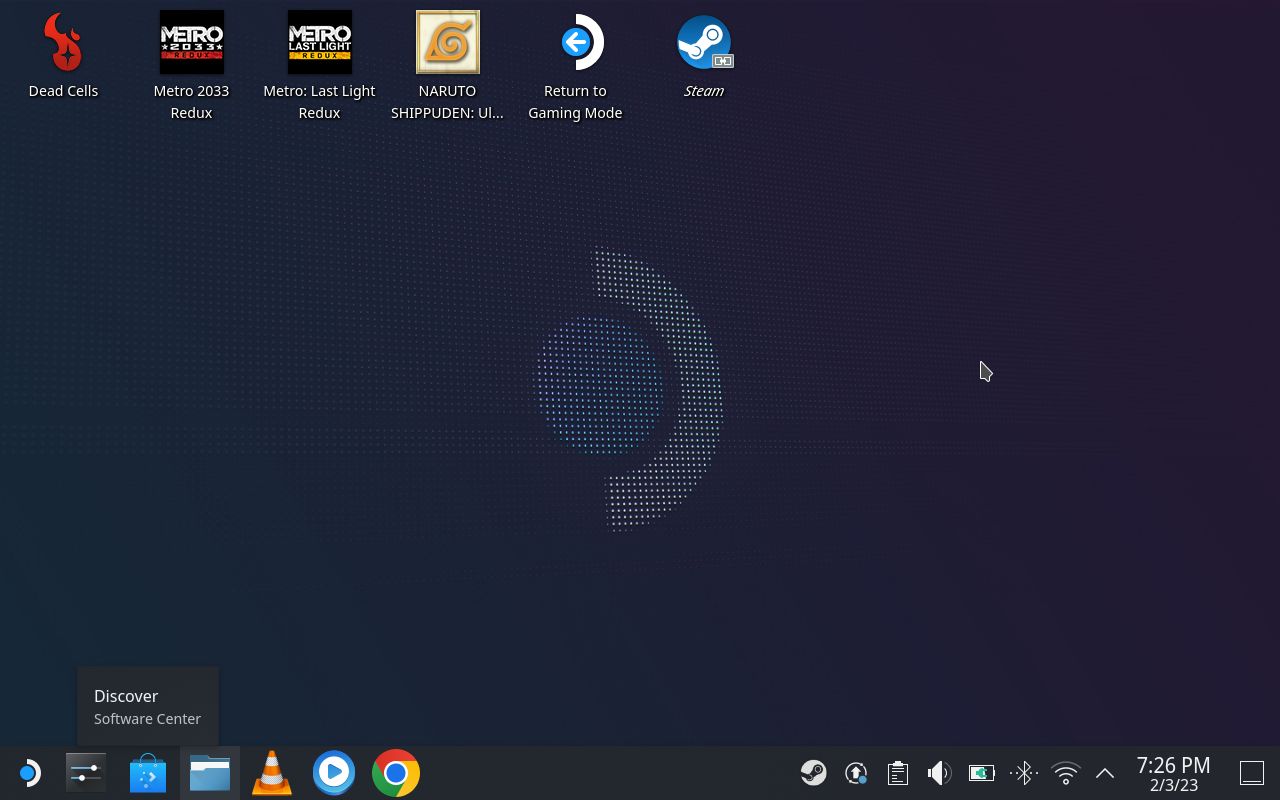Image resolution: width=1280 pixels, height=800 pixels.
Task: Open the Dolphin file manager in the taskbar
Action: click(210, 773)
